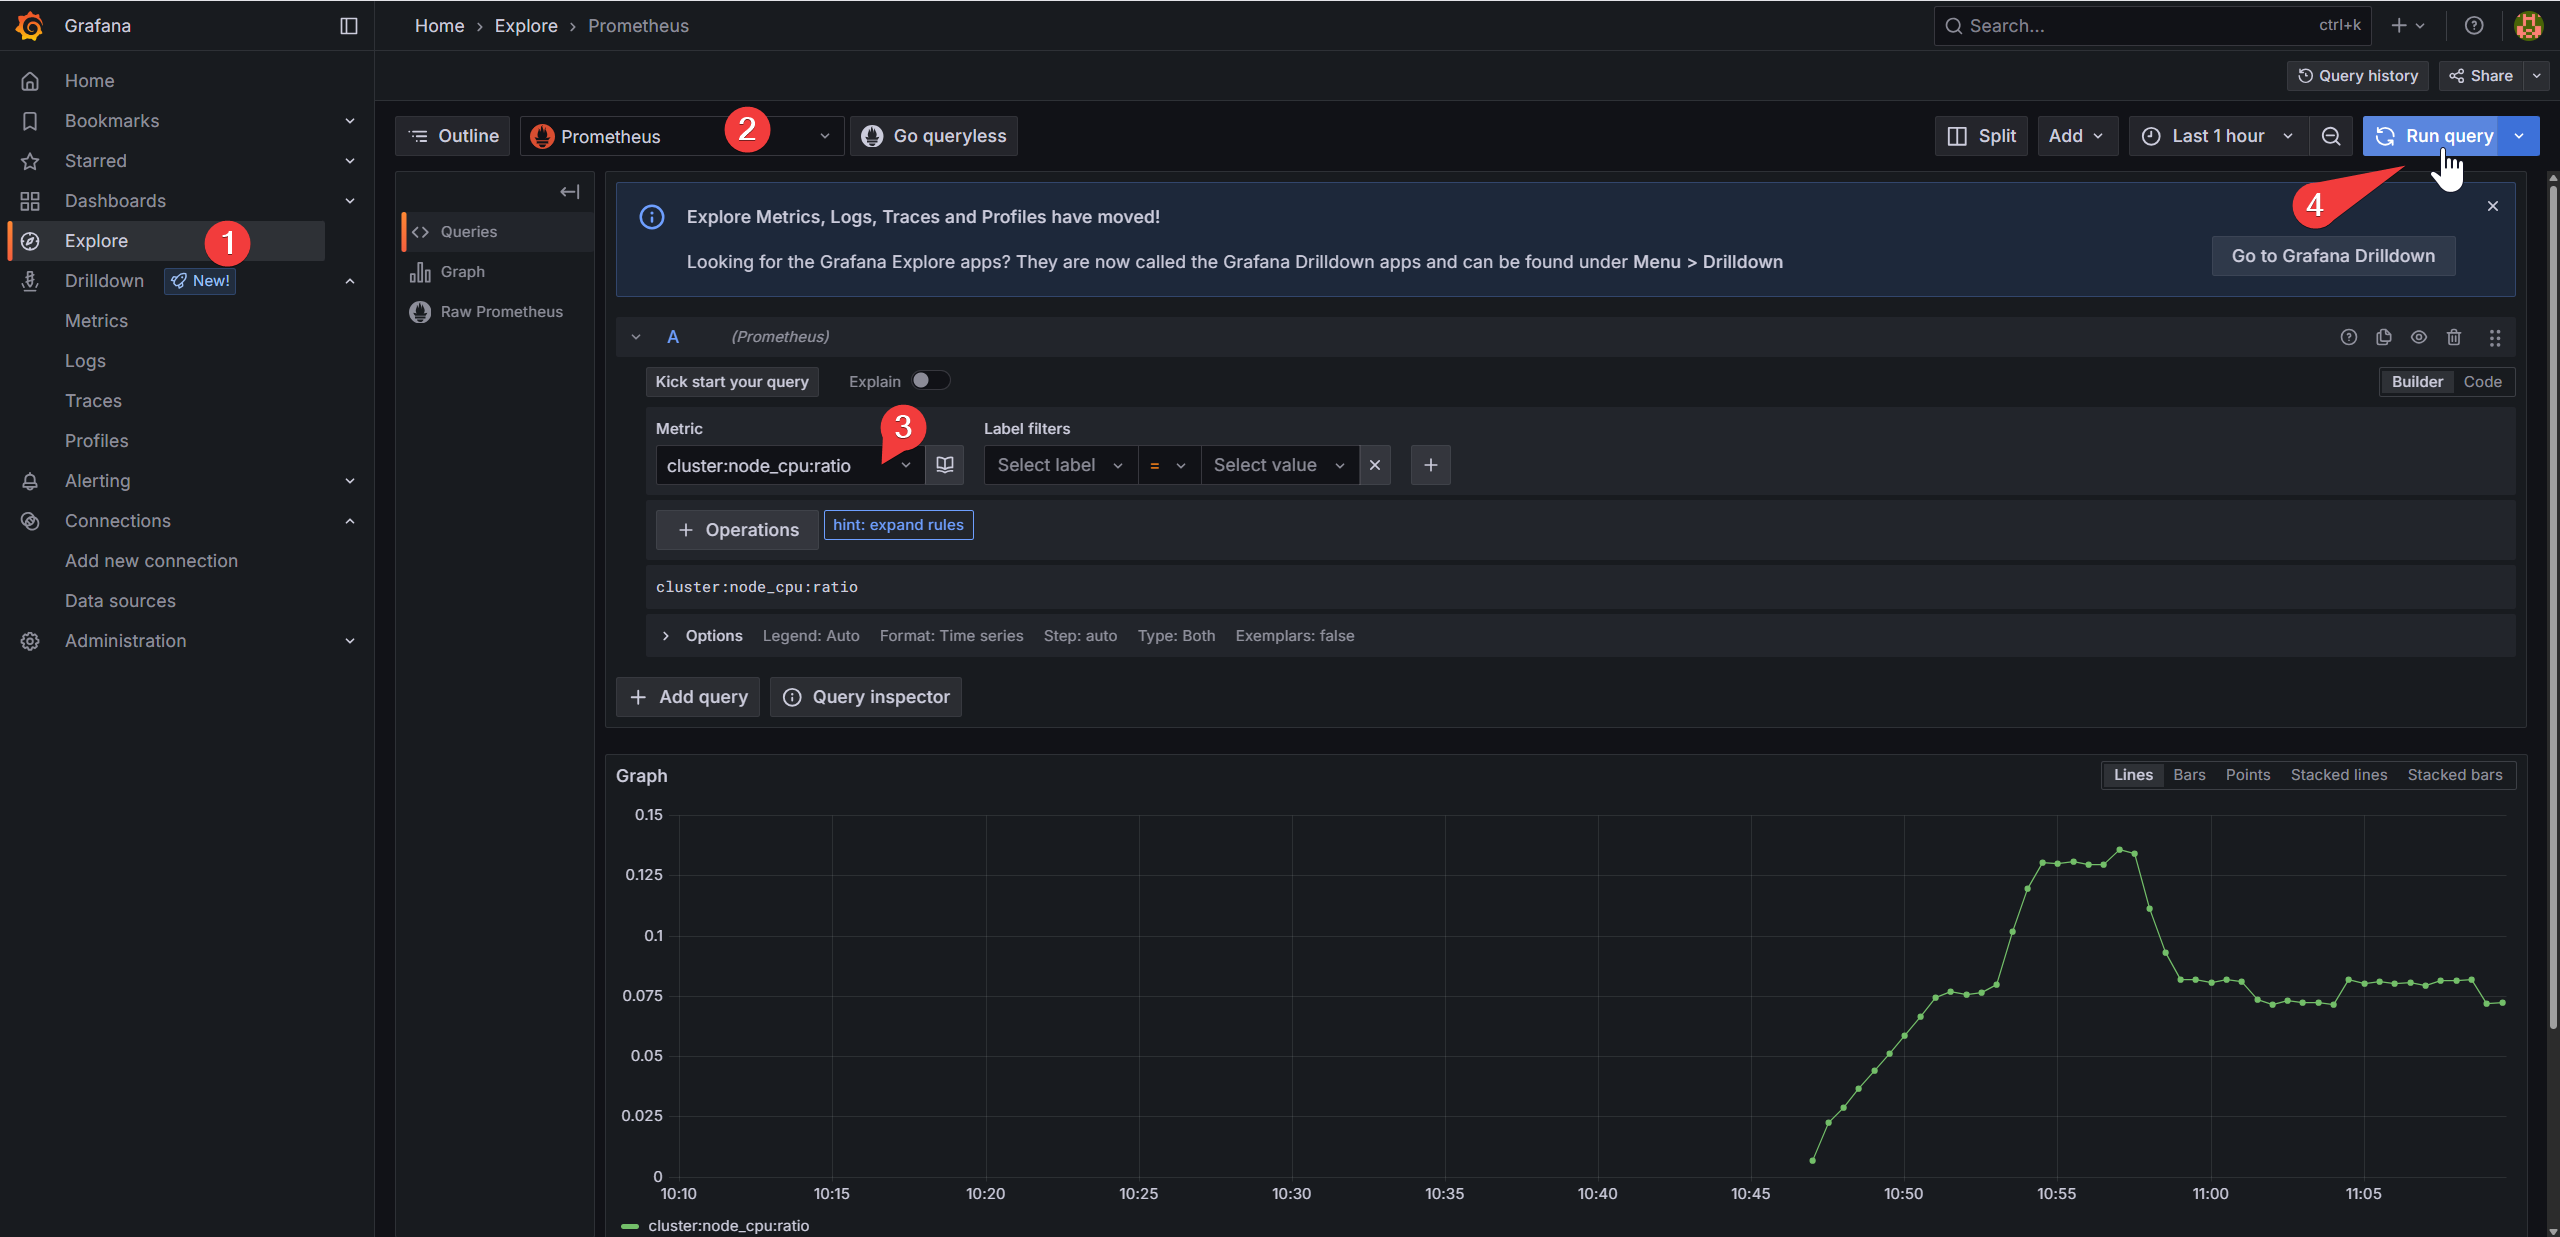Collapse the content outline arrow icon
Viewport: 2560px width, 1237px height.
(x=570, y=192)
